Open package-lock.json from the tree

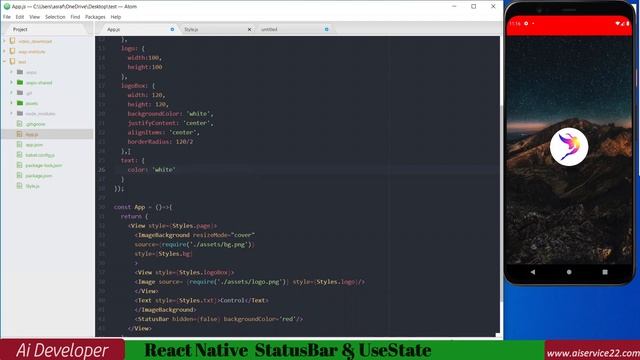pos(44,165)
